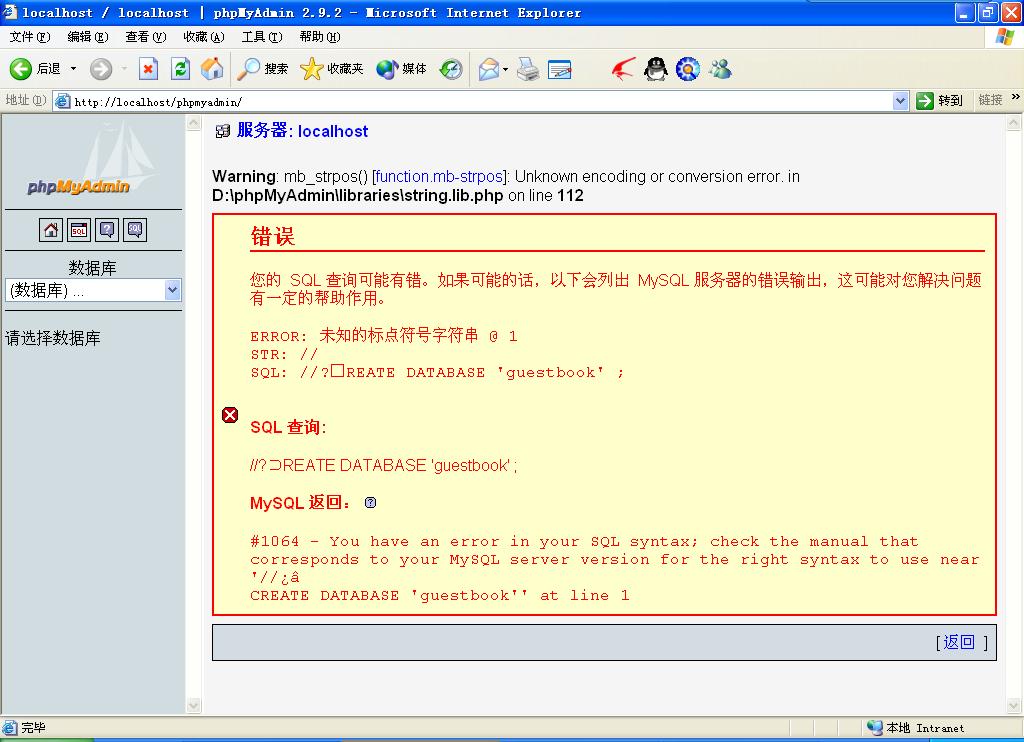
Task: Open the 收藏(A) menu
Action: tap(204, 37)
